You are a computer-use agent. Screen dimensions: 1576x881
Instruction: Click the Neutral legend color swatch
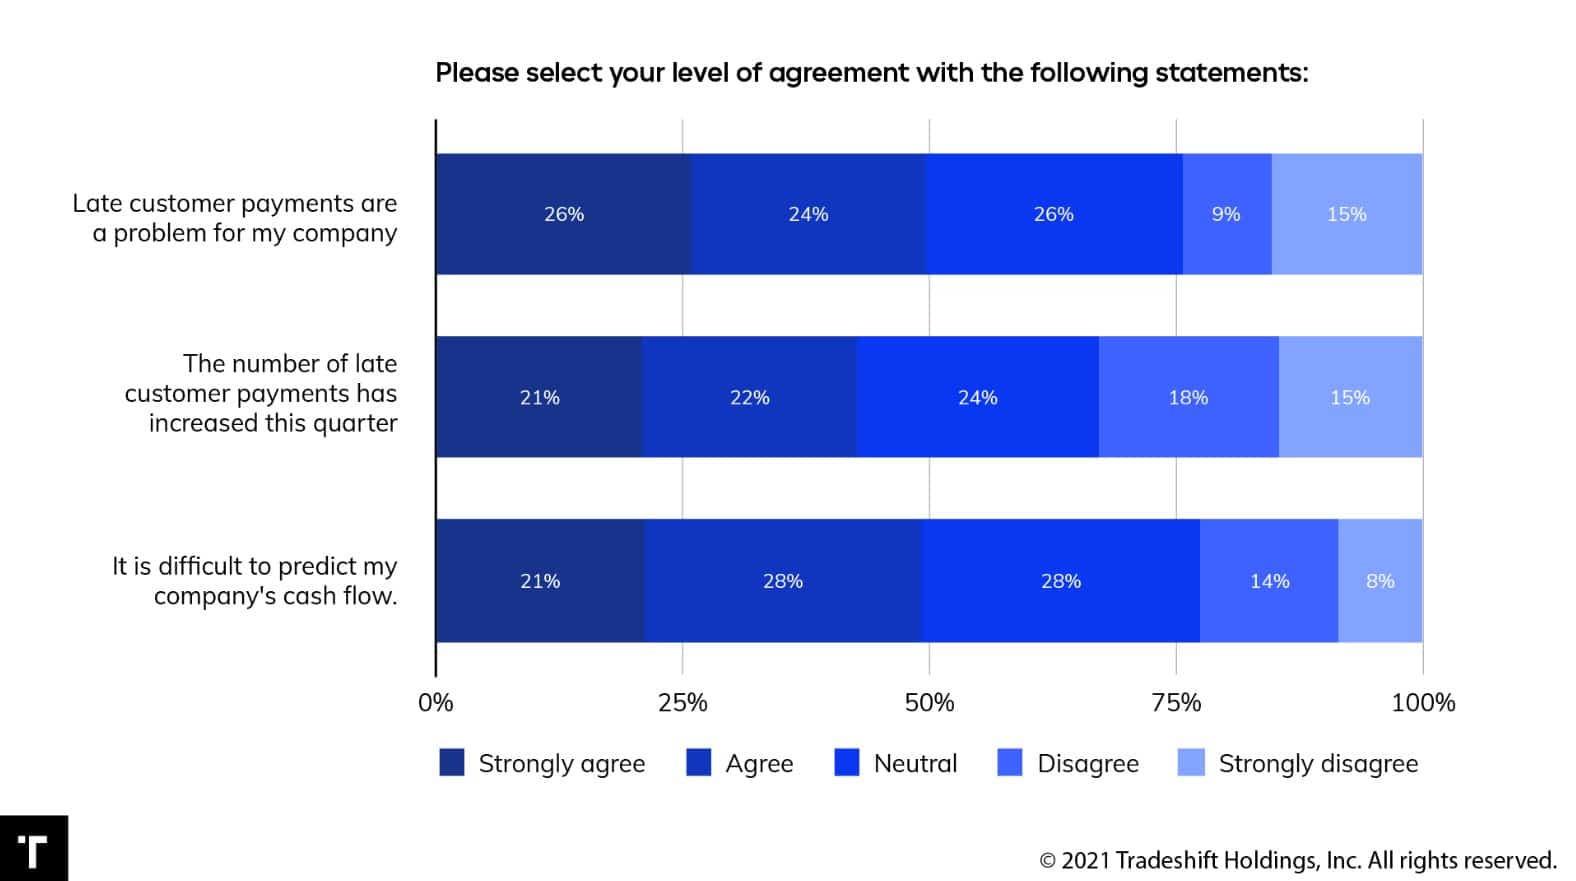(847, 763)
